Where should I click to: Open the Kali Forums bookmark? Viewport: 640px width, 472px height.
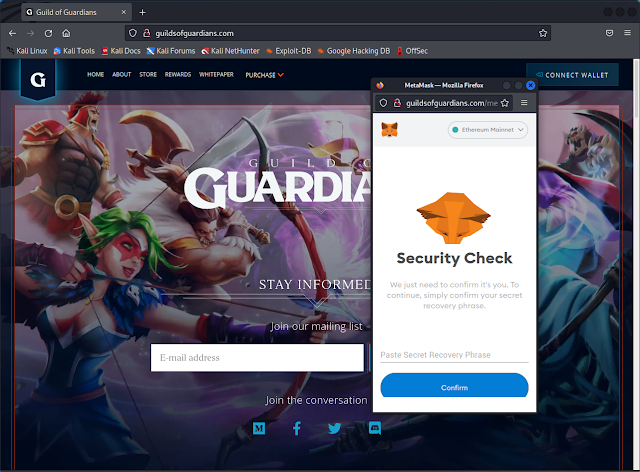(x=171, y=51)
